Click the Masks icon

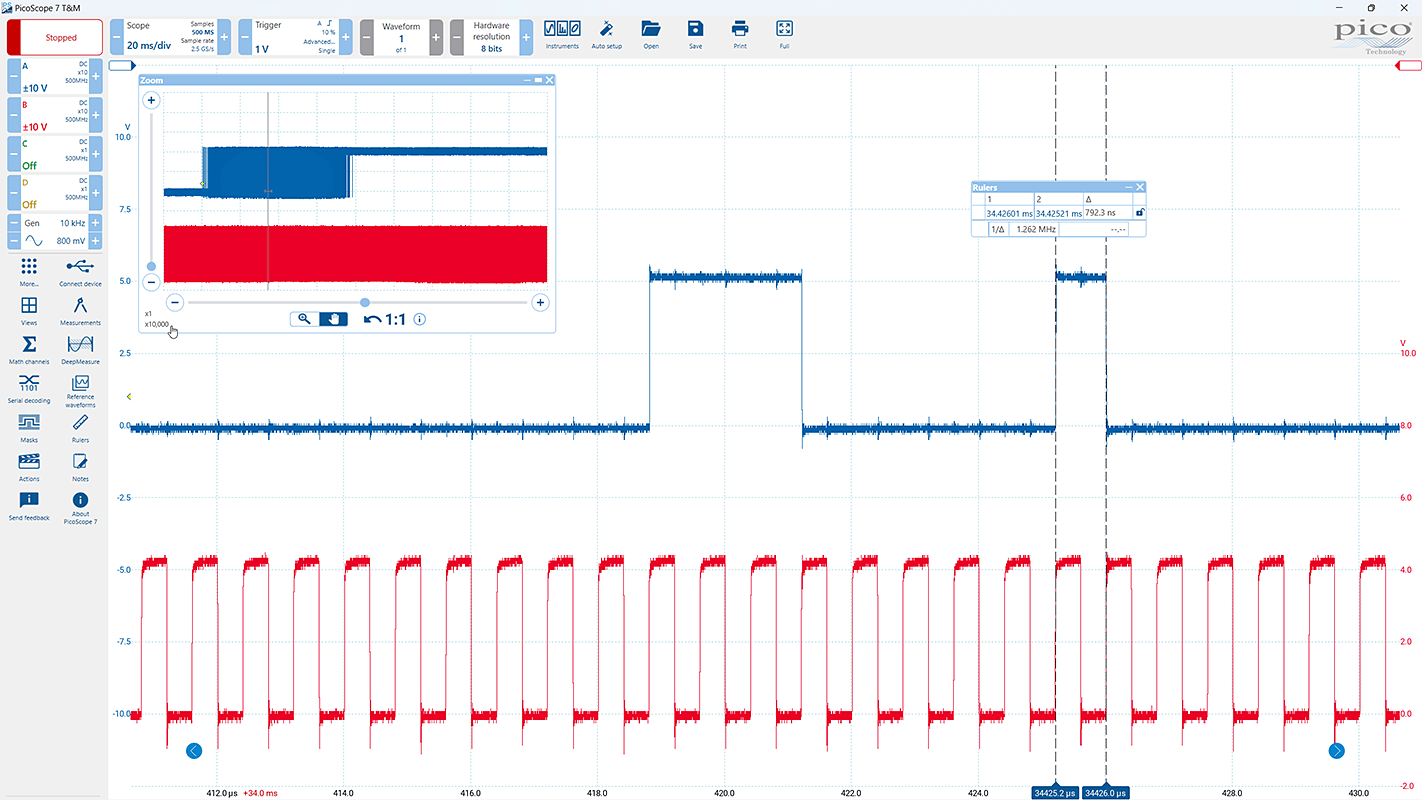click(x=29, y=424)
